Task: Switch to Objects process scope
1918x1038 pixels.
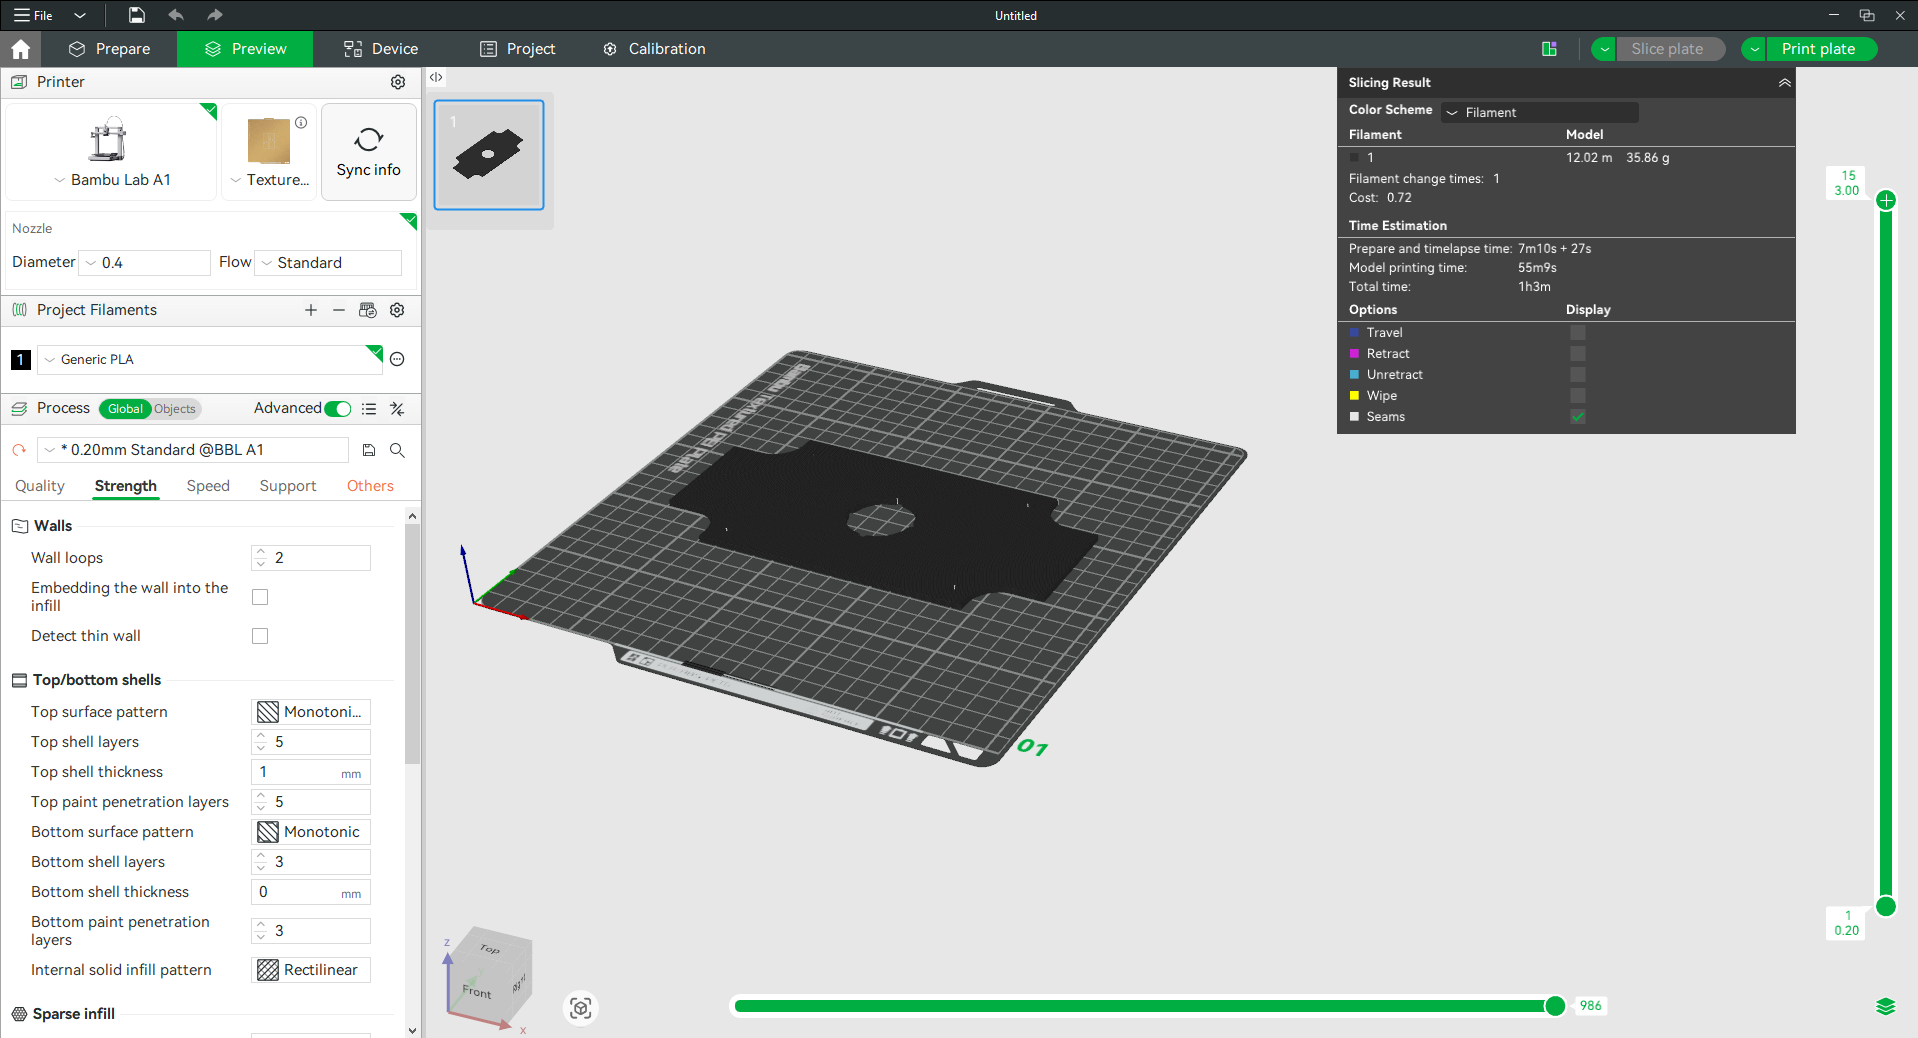Action: click(x=176, y=409)
